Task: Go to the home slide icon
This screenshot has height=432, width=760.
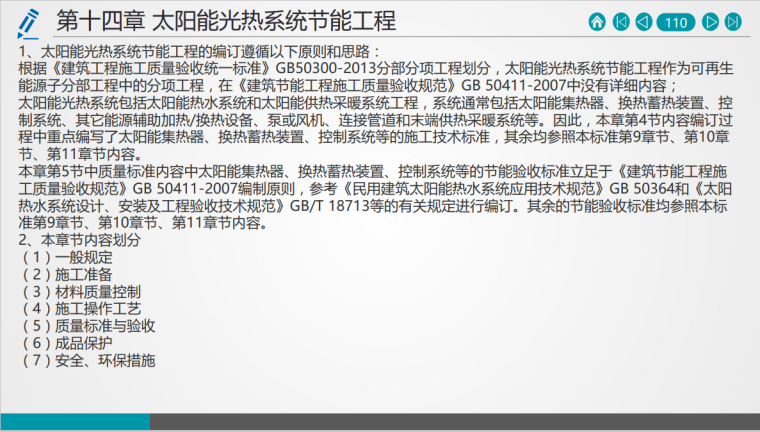Action: pos(597,21)
